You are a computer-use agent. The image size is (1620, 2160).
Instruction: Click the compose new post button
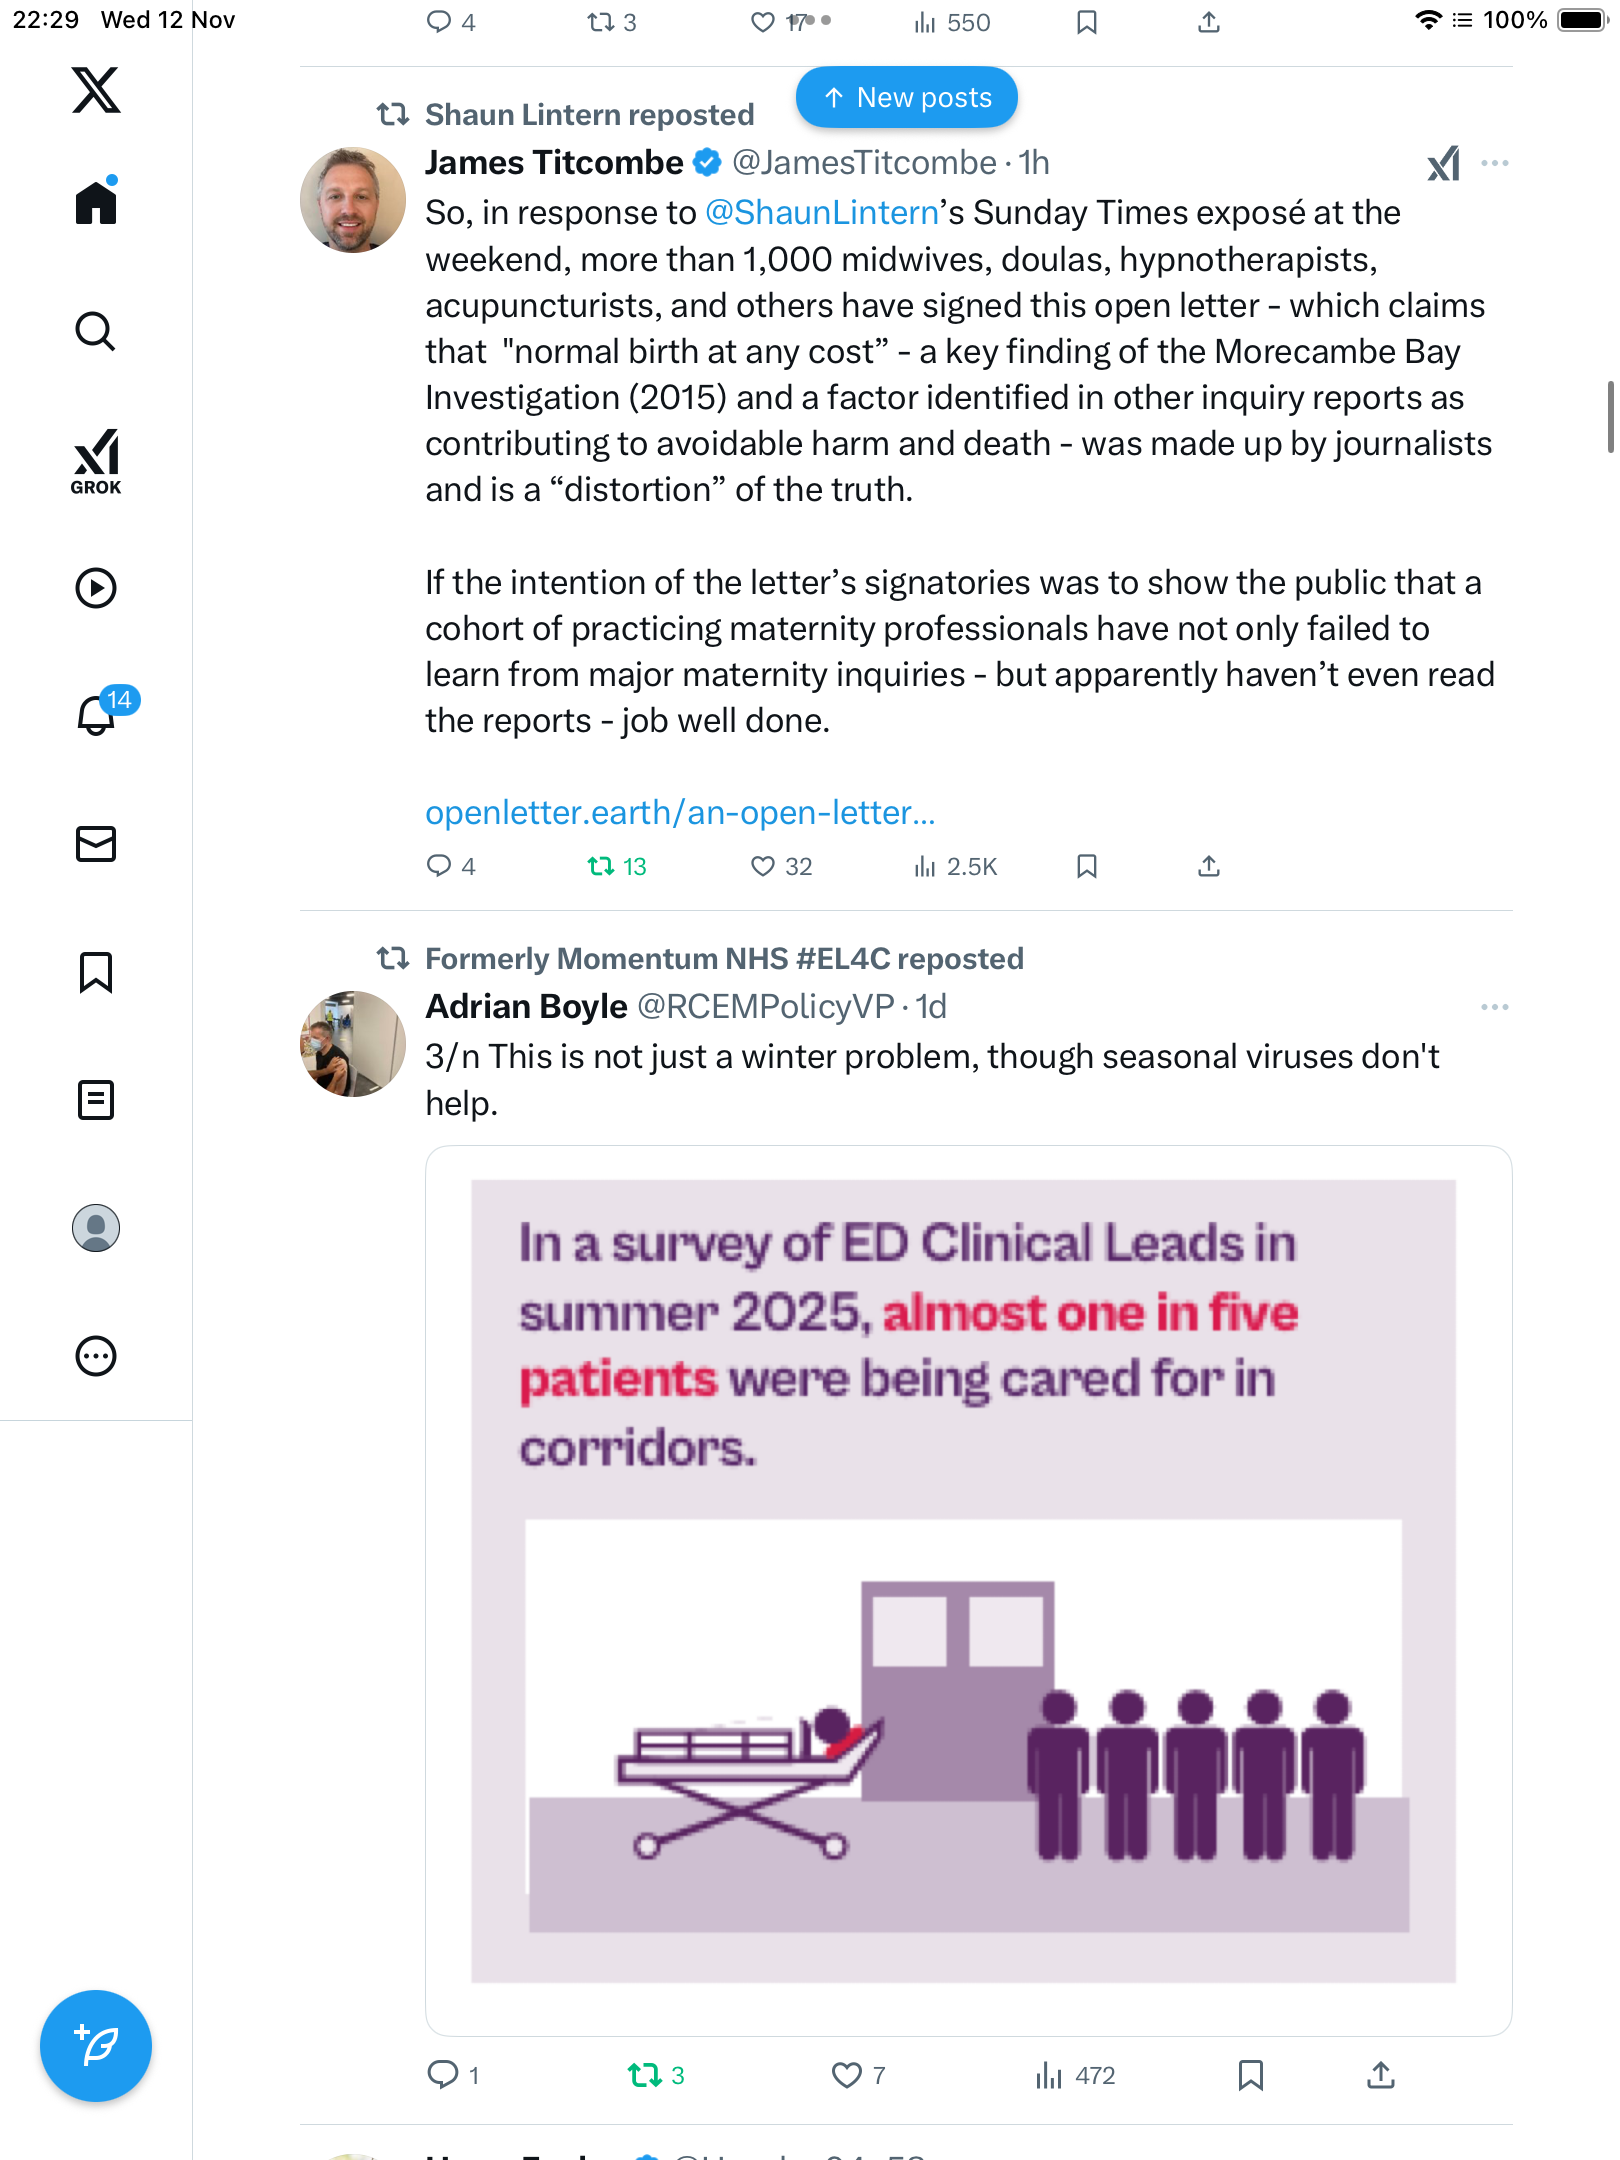[x=96, y=2046]
